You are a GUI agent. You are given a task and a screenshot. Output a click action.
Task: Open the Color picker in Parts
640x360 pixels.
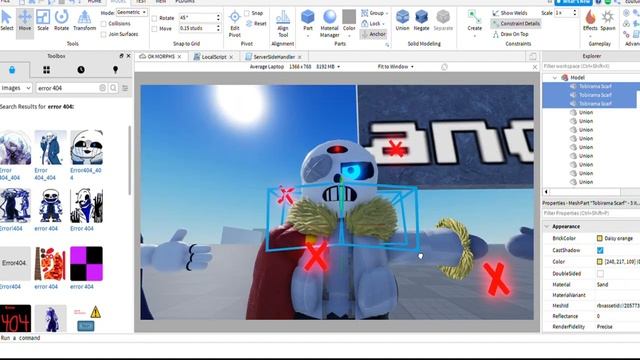[x=349, y=21]
